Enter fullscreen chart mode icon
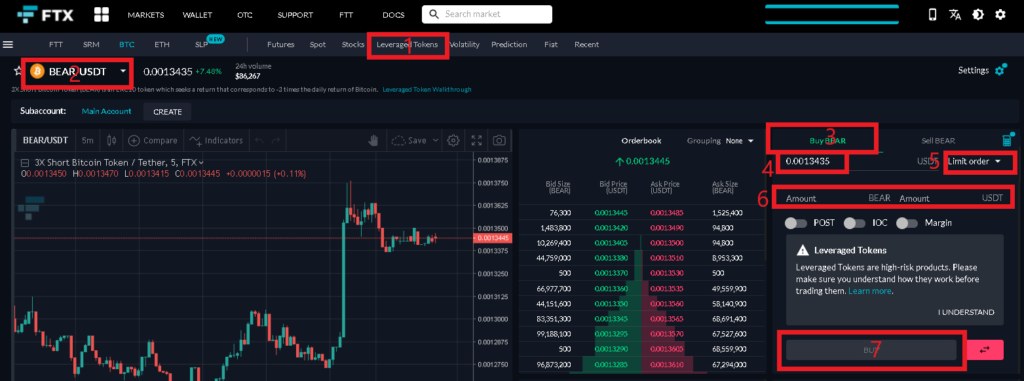The image size is (1024, 381). coord(477,140)
